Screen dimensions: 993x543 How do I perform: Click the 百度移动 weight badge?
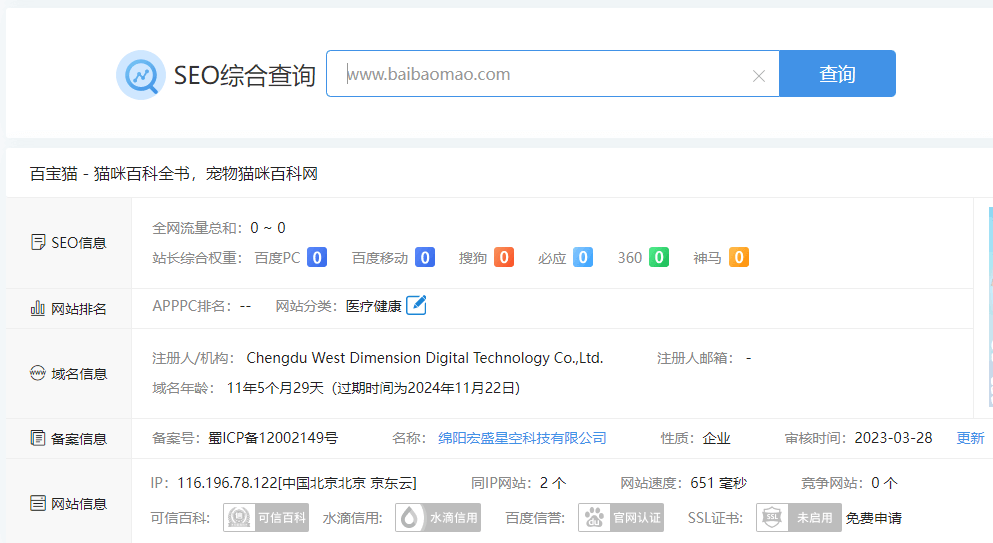coord(425,258)
